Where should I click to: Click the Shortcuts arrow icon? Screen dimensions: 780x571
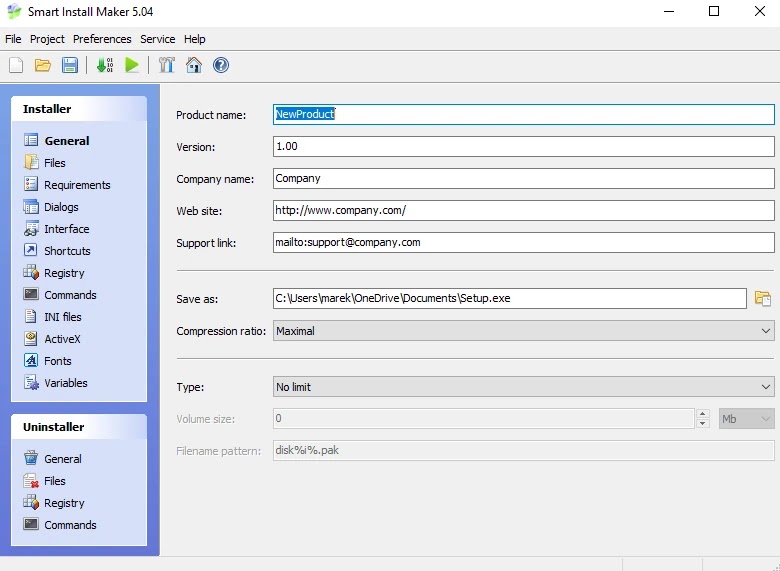[31, 250]
